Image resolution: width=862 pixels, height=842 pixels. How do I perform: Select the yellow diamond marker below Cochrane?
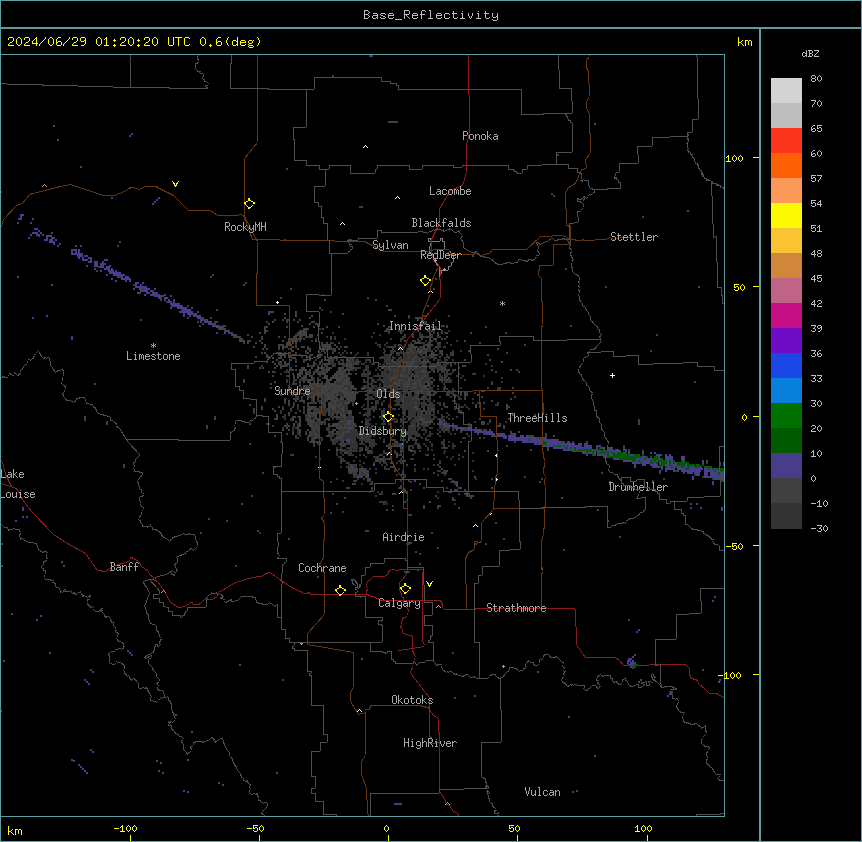click(340, 590)
